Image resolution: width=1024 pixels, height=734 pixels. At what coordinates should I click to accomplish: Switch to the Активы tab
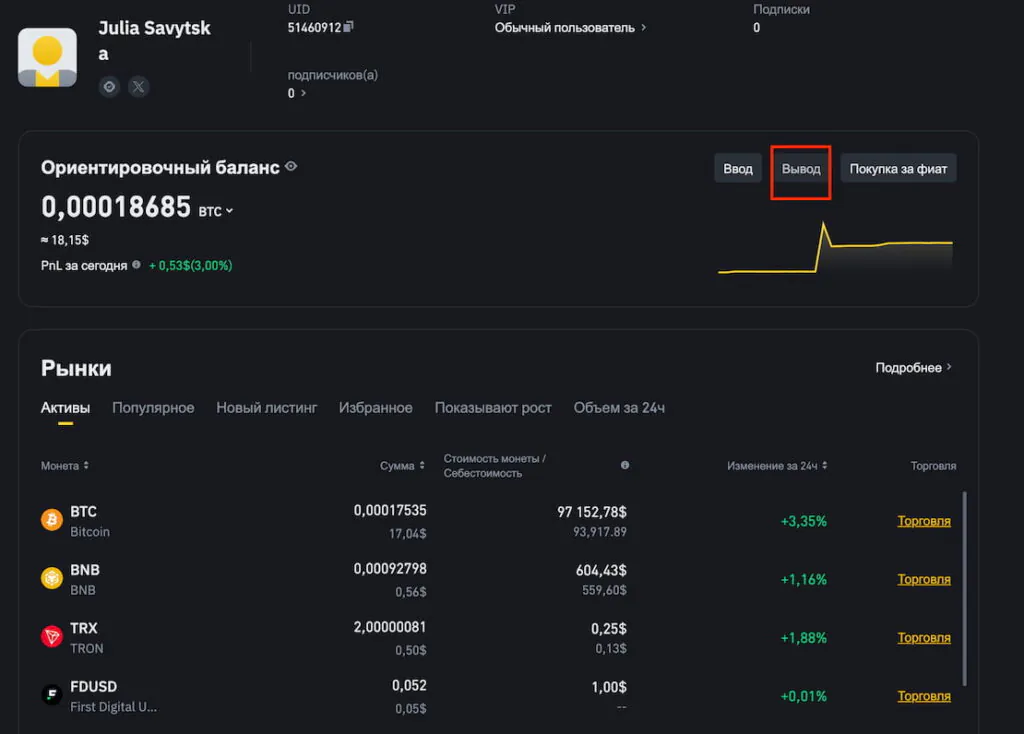(65, 407)
